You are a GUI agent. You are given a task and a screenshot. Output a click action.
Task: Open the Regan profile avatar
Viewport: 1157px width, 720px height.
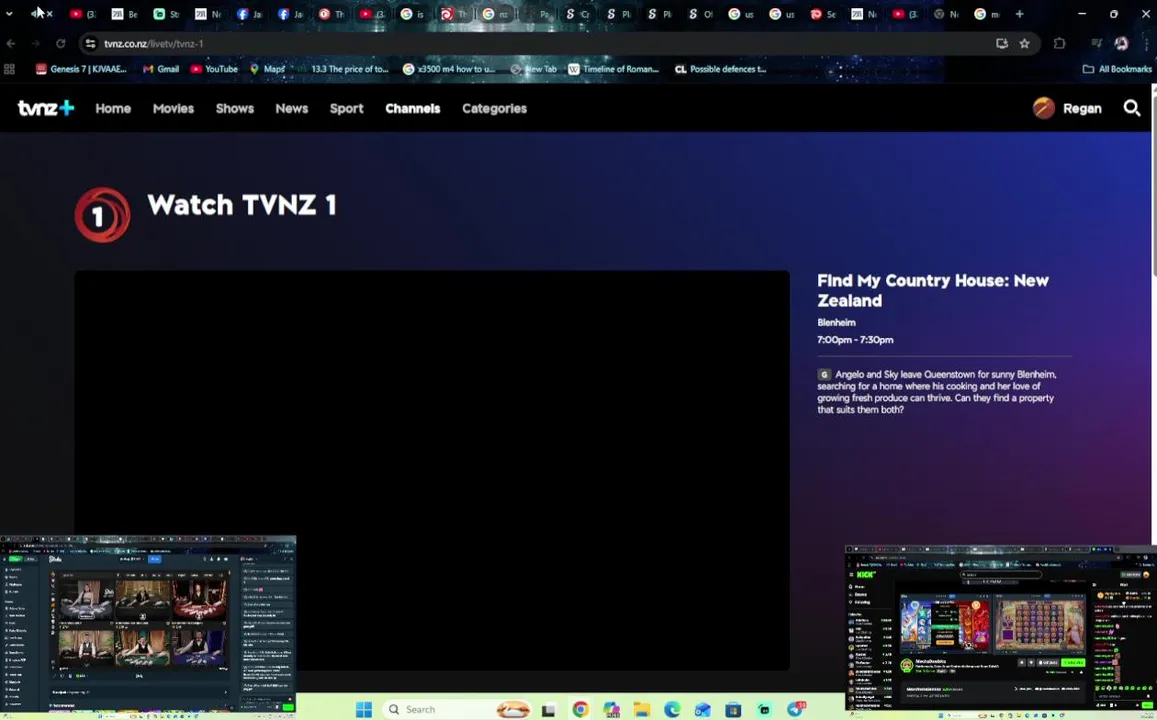tap(1043, 108)
